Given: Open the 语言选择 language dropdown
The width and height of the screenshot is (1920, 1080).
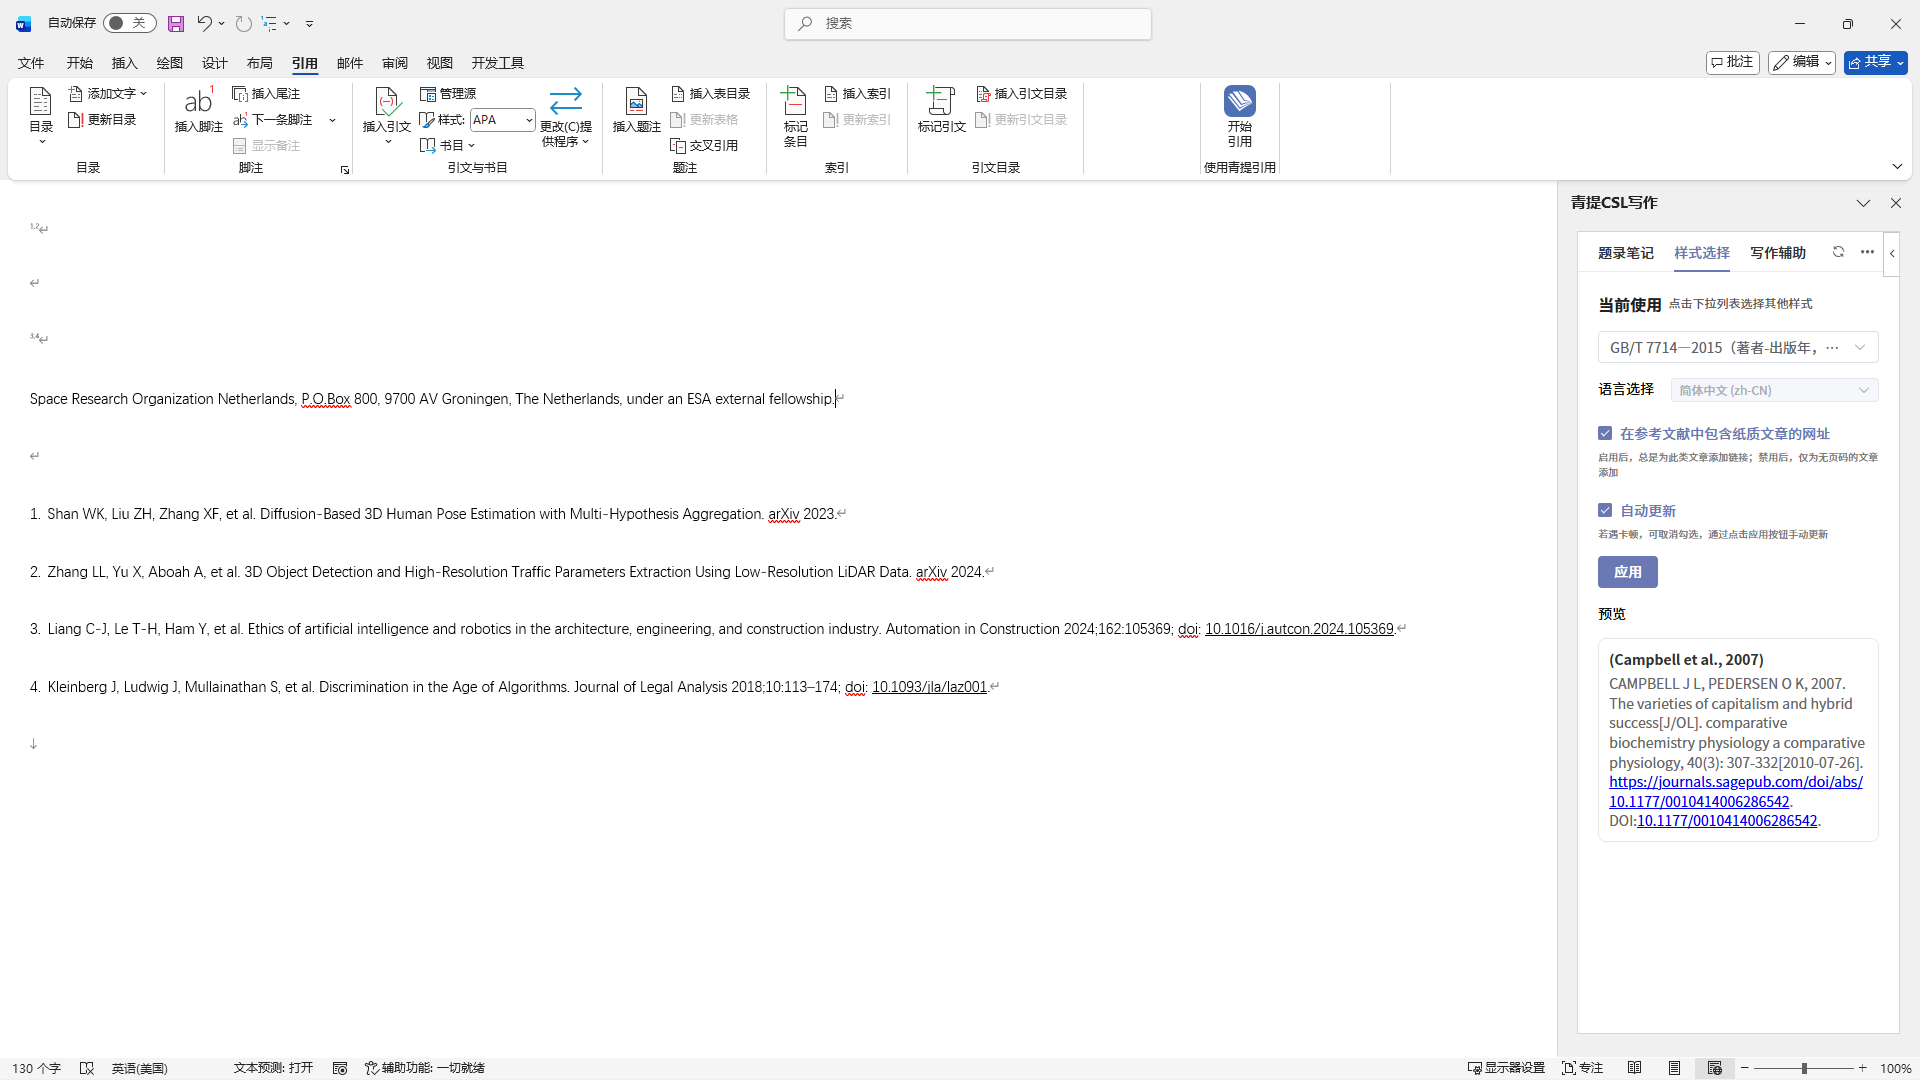Looking at the screenshot, I should (1863, 390).
